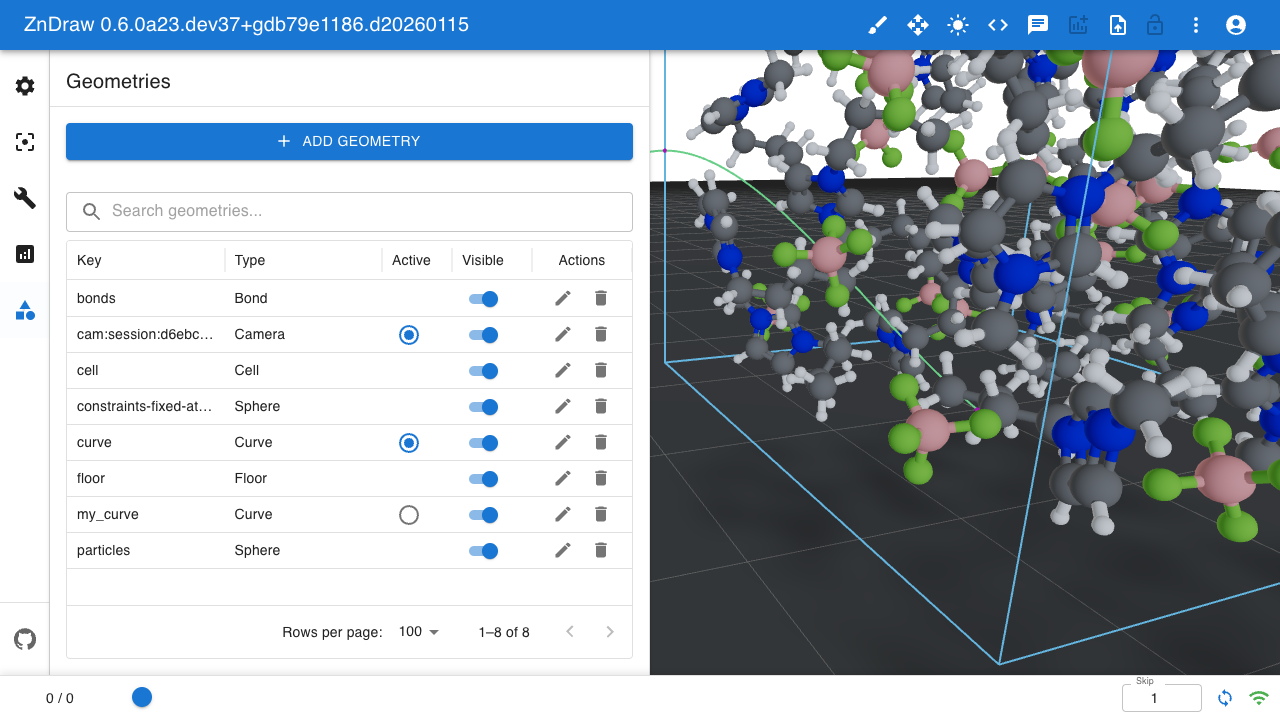1280x720 pixels.
Task: Open the code console icon
Action: (998, 25)
